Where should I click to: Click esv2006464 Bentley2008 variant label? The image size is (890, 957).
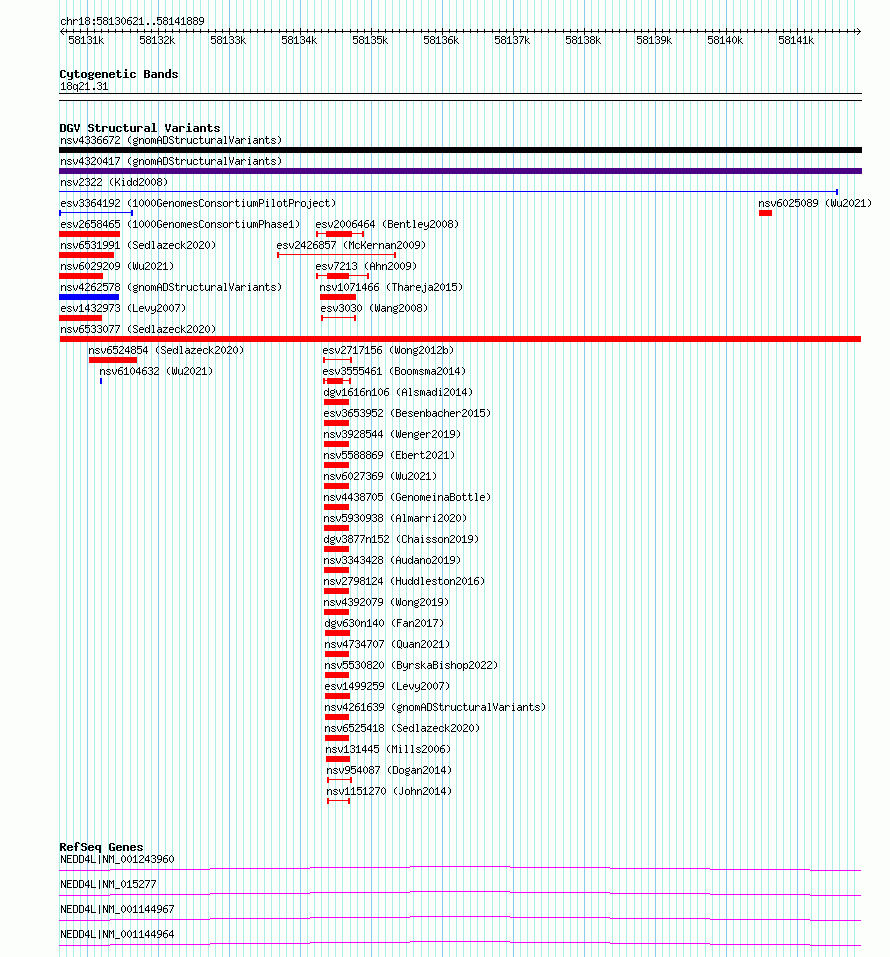(x=387, y=224)
